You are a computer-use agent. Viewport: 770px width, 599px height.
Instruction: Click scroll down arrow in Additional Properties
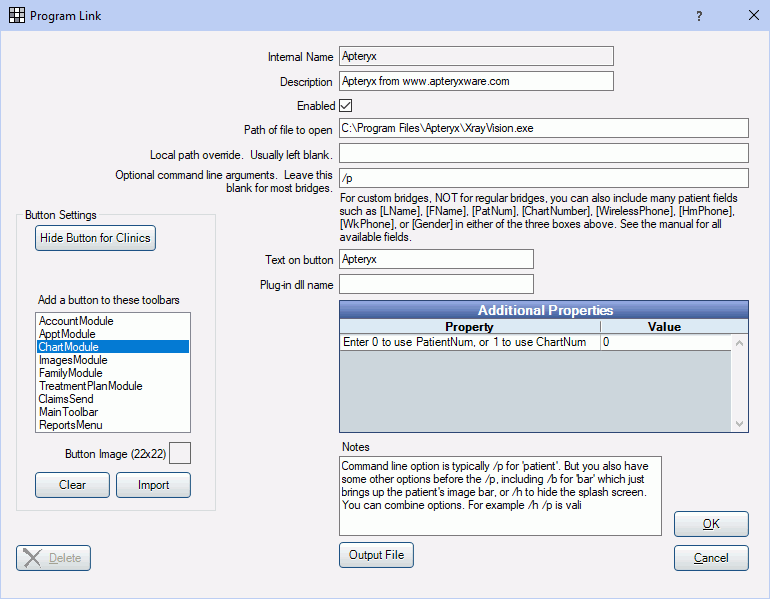tap(739, 424)
